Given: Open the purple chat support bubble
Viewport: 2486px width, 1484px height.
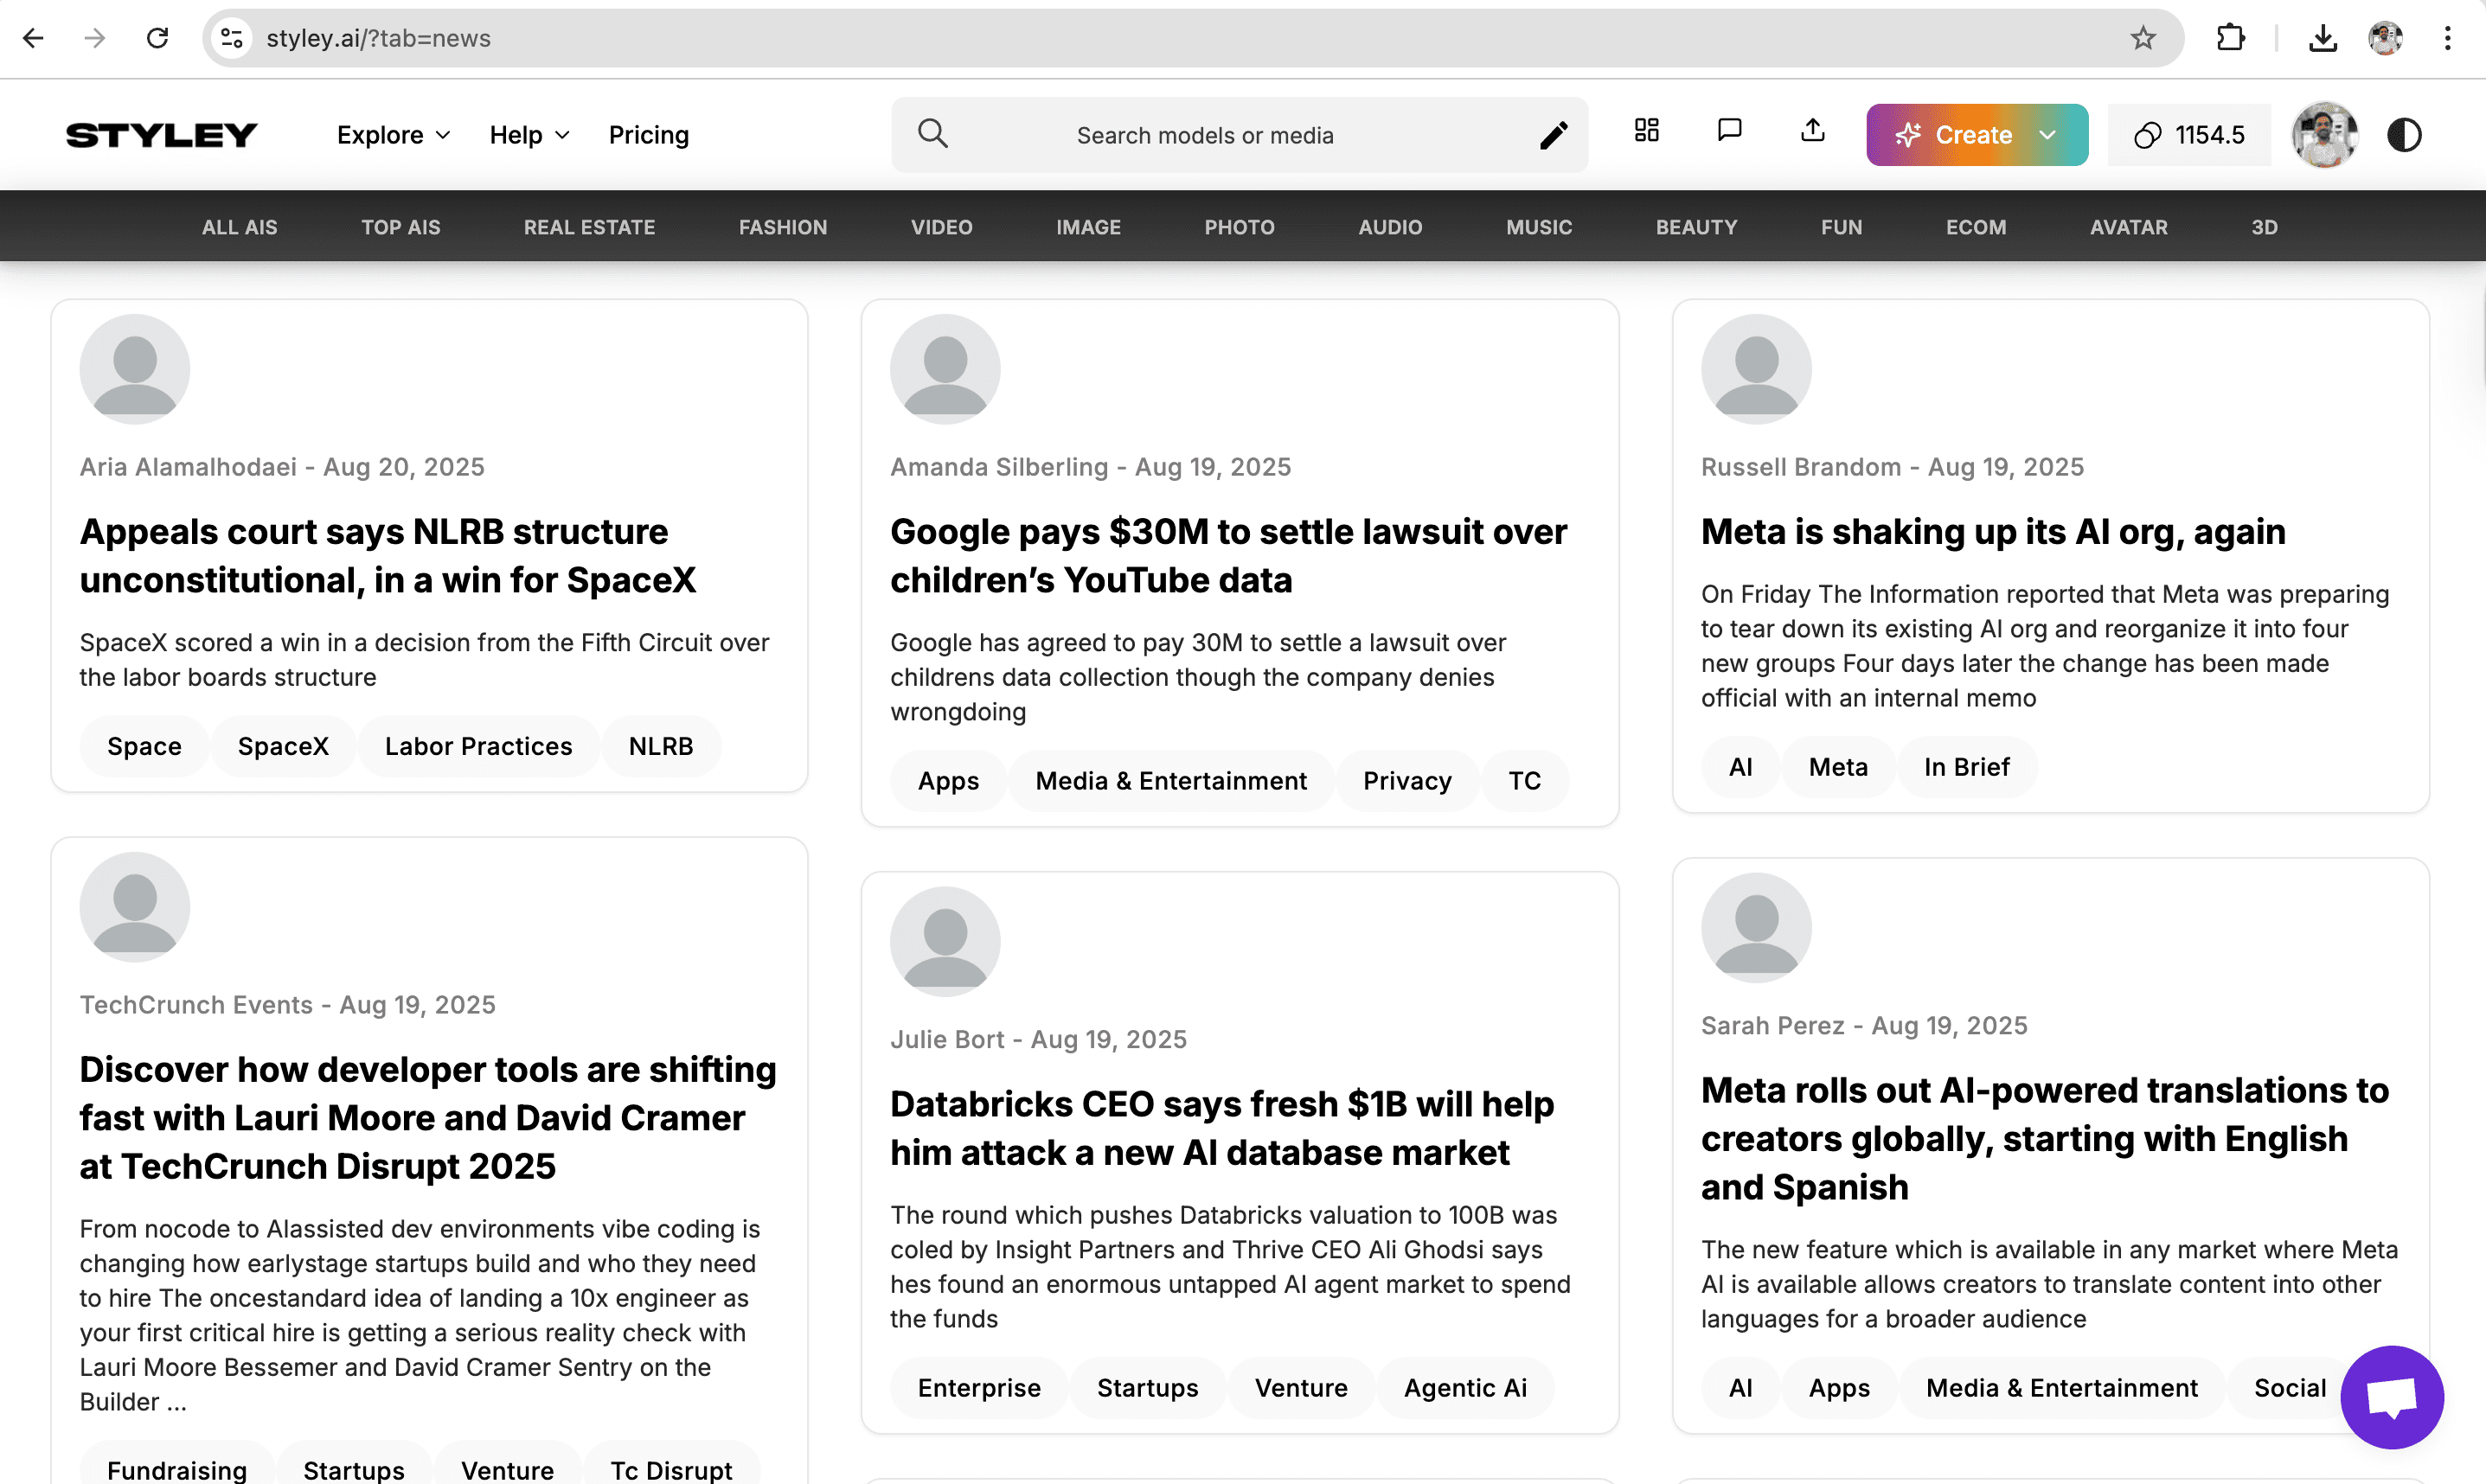Looking at the screenshot, I should 2391,1396.
